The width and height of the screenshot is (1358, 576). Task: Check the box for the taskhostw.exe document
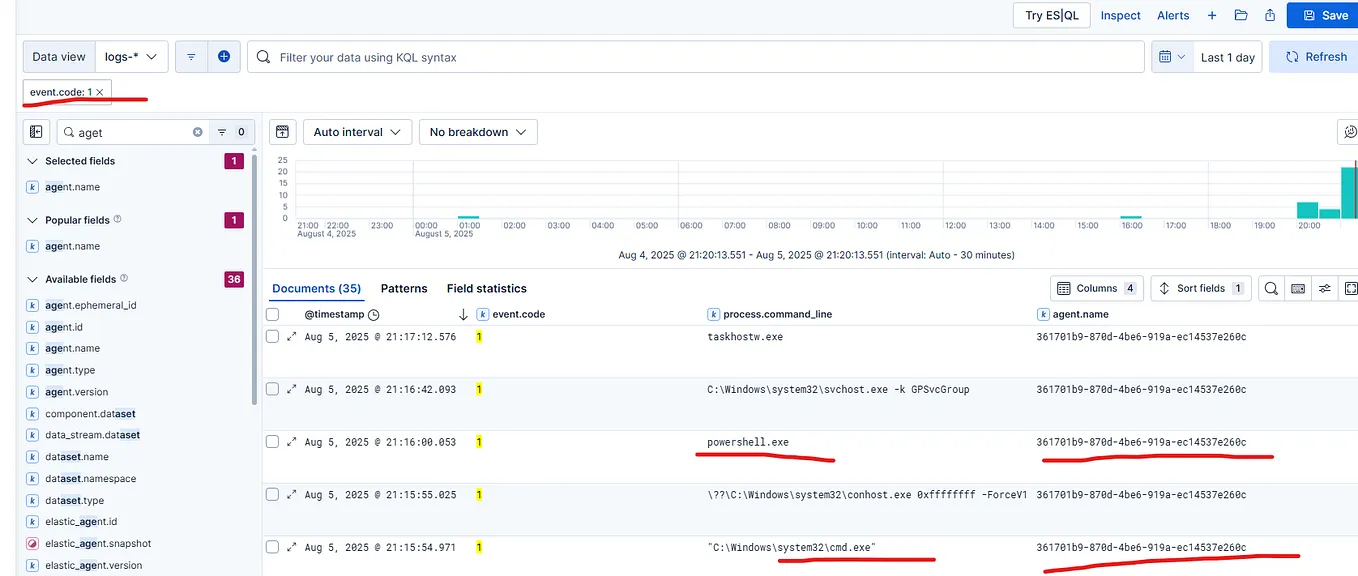(x=272, y=336)
